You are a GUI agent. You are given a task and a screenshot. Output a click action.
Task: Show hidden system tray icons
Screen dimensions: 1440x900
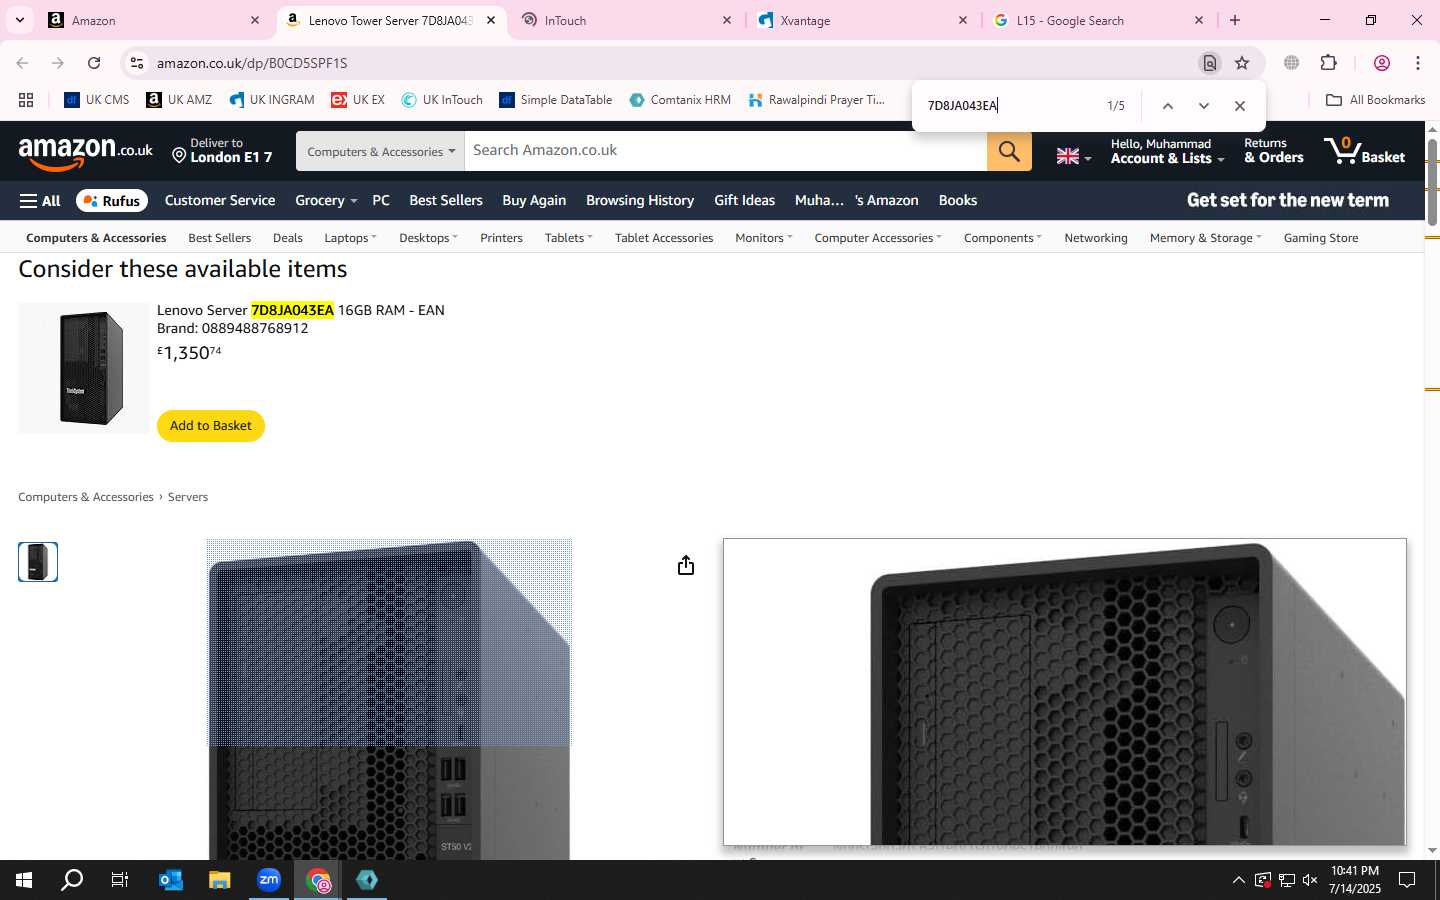pyautogui.click(x=1238, y=880)
